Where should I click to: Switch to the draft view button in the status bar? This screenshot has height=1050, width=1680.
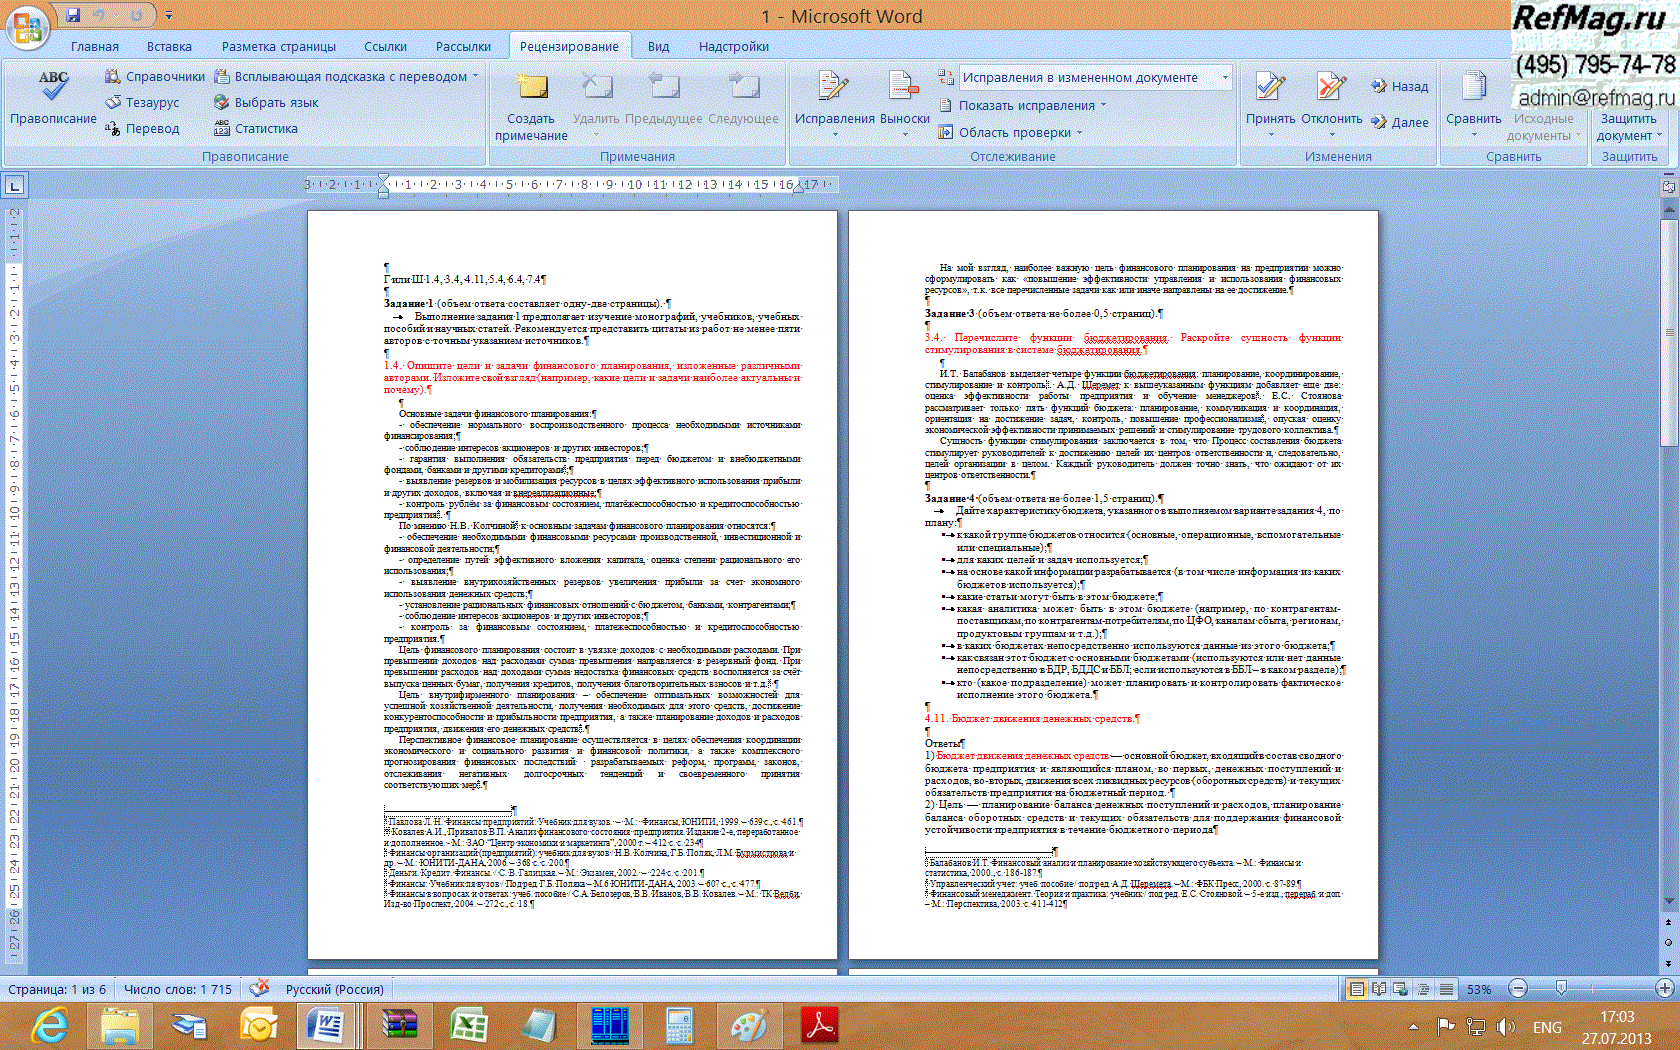(x=1446, y=989)
